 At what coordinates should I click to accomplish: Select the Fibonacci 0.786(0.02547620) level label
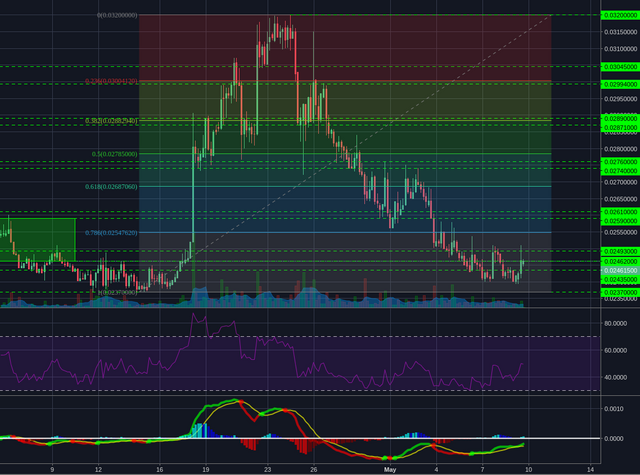[x=111, y=233]
